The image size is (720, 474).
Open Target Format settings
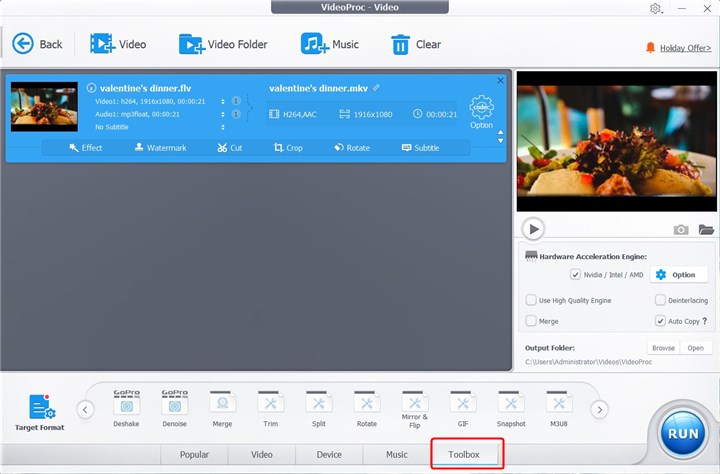pos(39,412)
